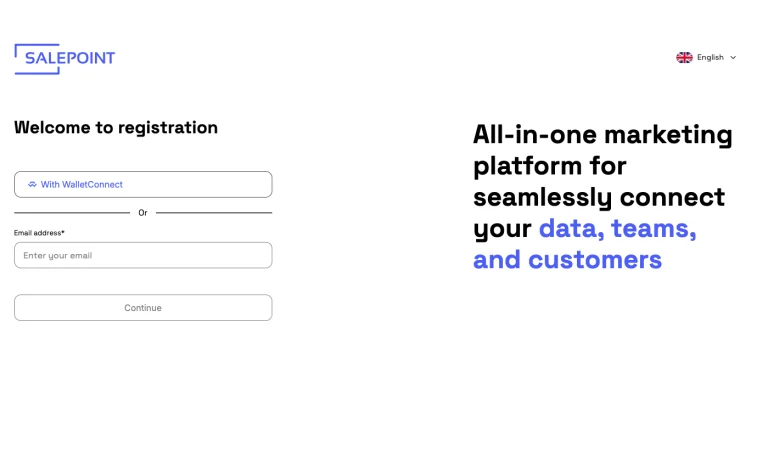Click the blue 'data, teams,' text
The width and height of the screenshot is (768, 452).
pos(617,229)
